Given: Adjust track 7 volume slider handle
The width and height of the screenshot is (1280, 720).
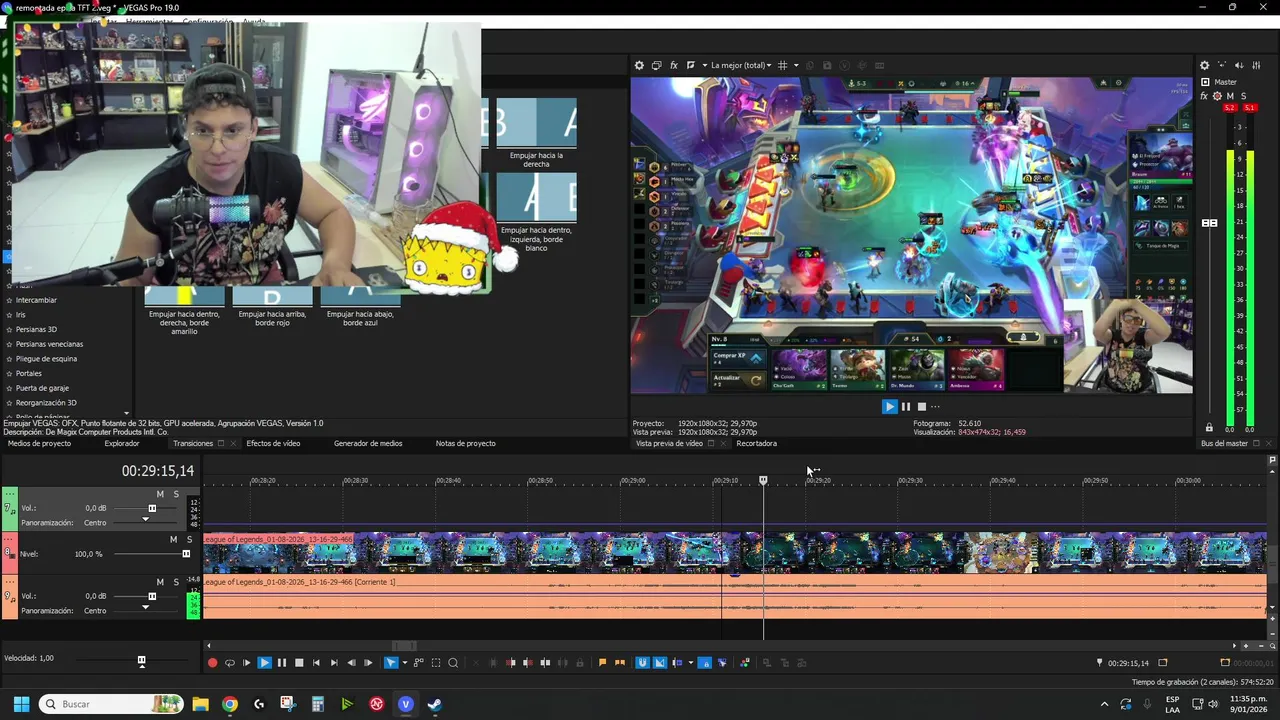Looking at the screenshot, I should [152, 508].
